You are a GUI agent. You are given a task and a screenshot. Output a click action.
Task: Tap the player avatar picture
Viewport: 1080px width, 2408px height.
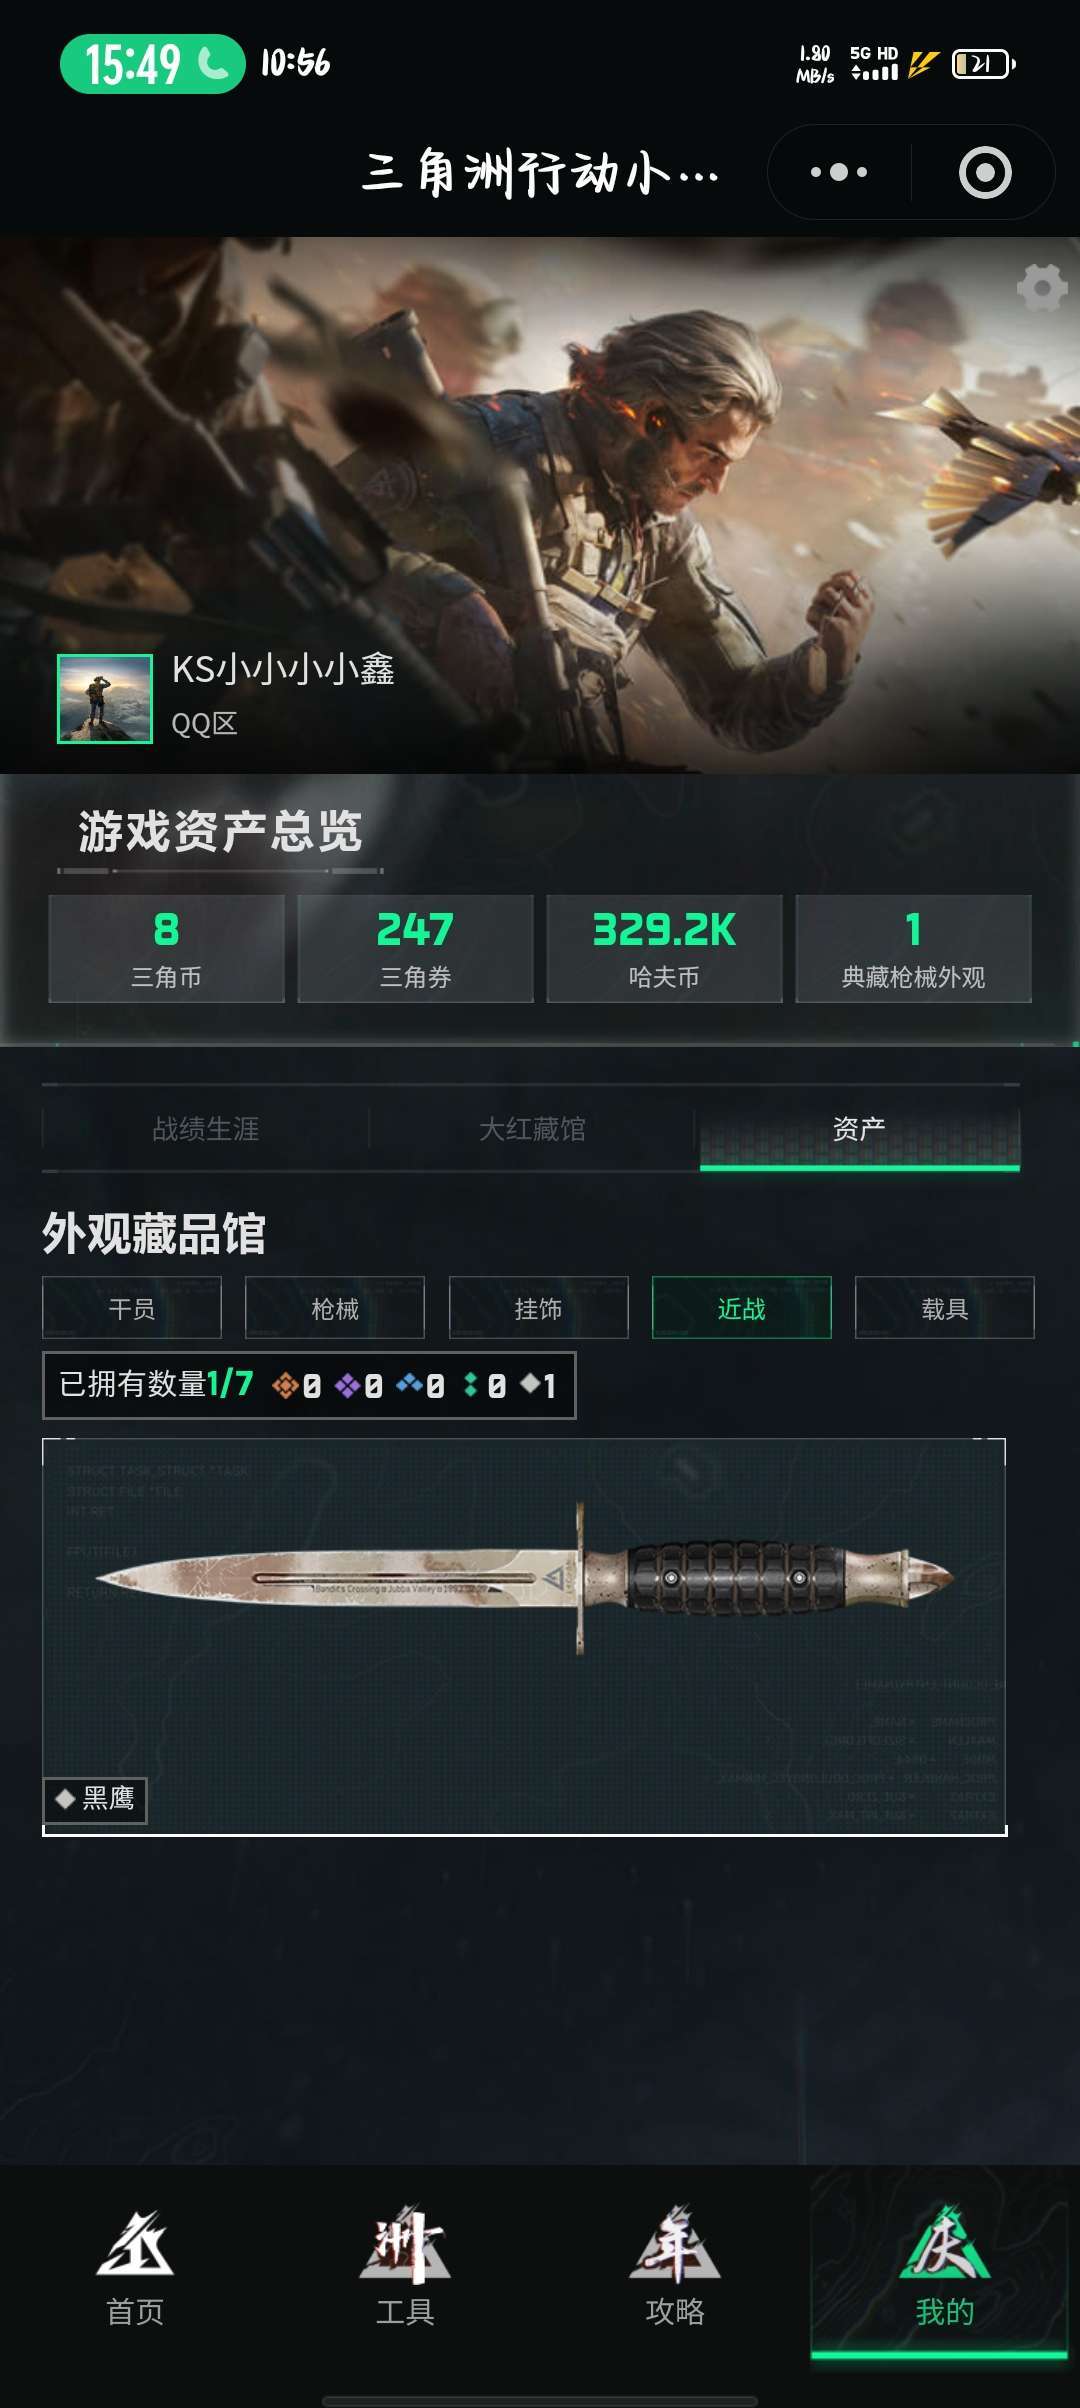coord(105,699)
